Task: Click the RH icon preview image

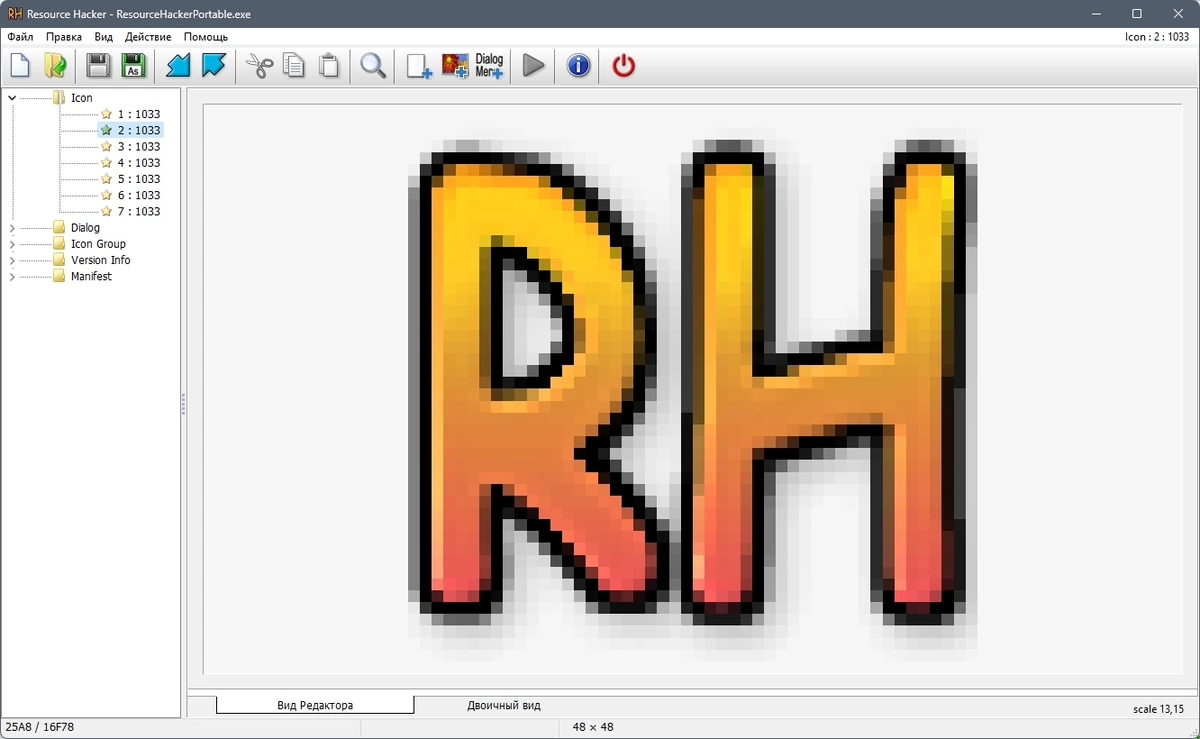Action: click(694, 388)
